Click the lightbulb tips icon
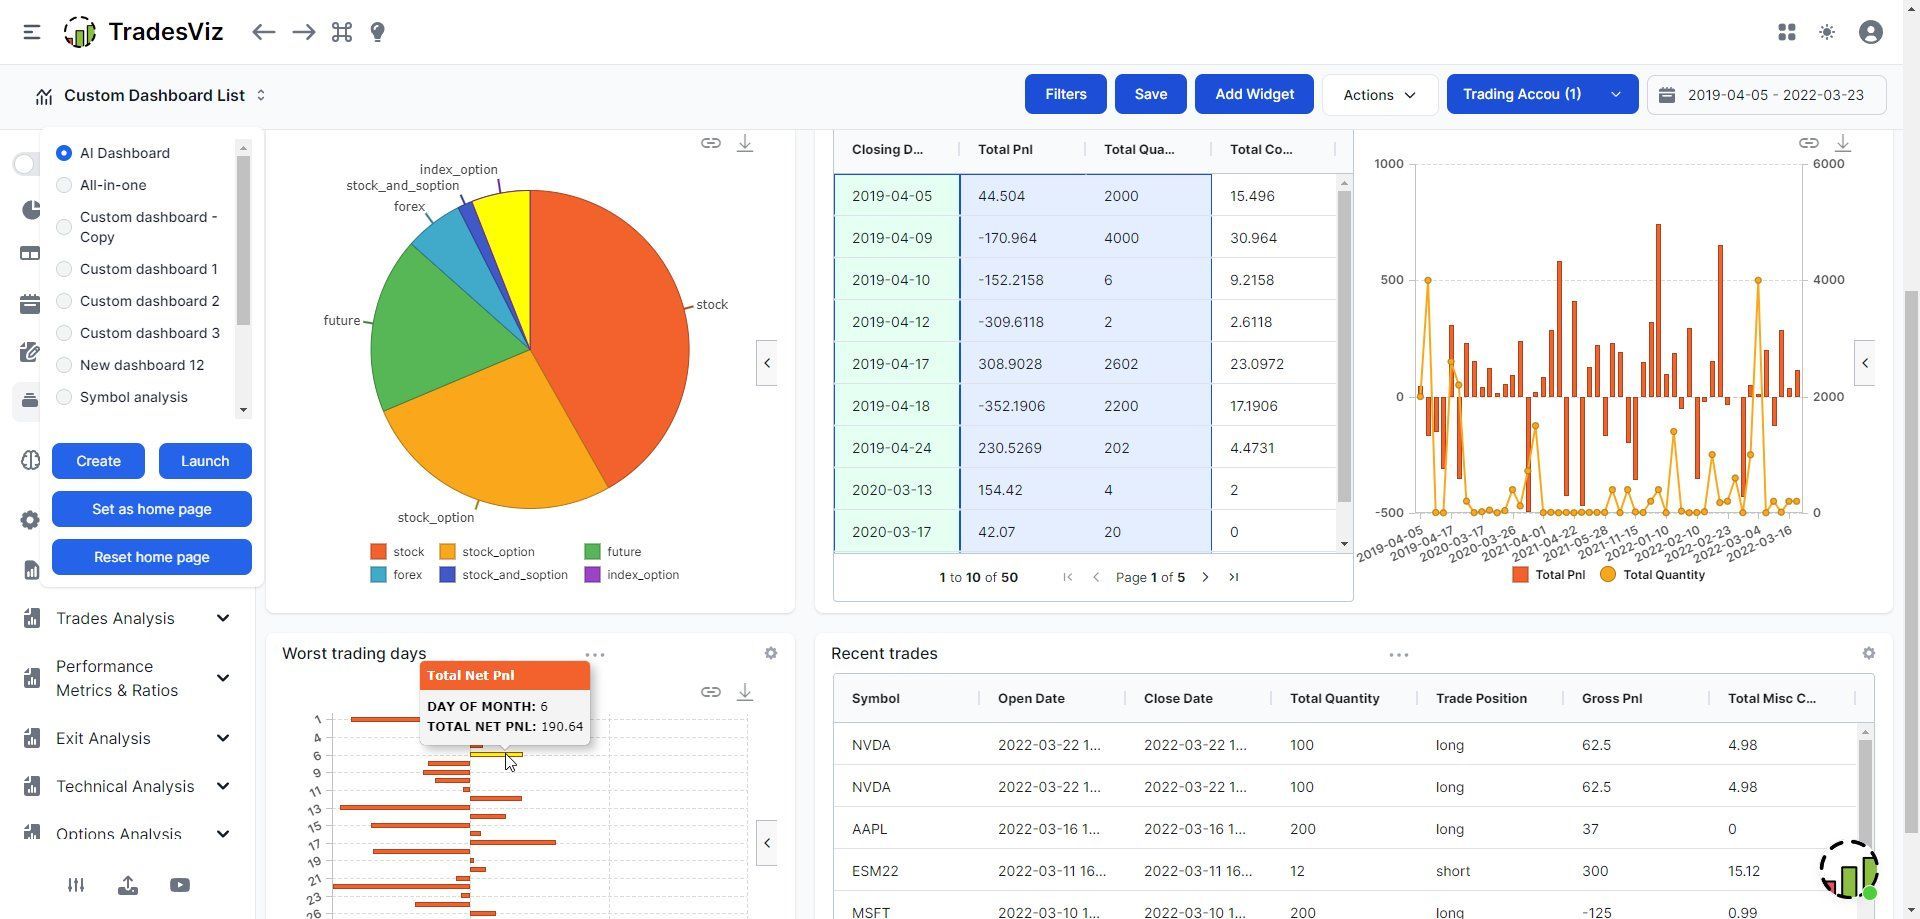 click(x=378, y=32)
